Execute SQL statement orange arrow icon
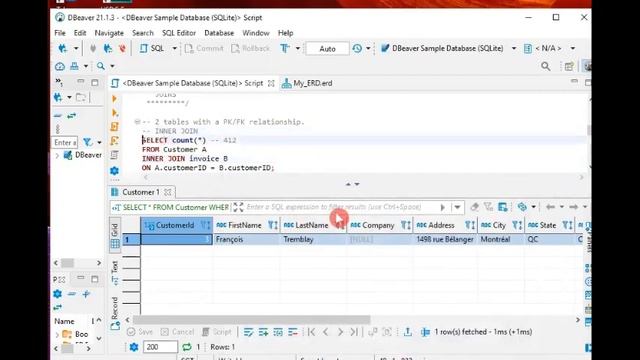Image resolution: width=640 pixels, height=360 pixels. pyautogui.click(x=115, y=99)
